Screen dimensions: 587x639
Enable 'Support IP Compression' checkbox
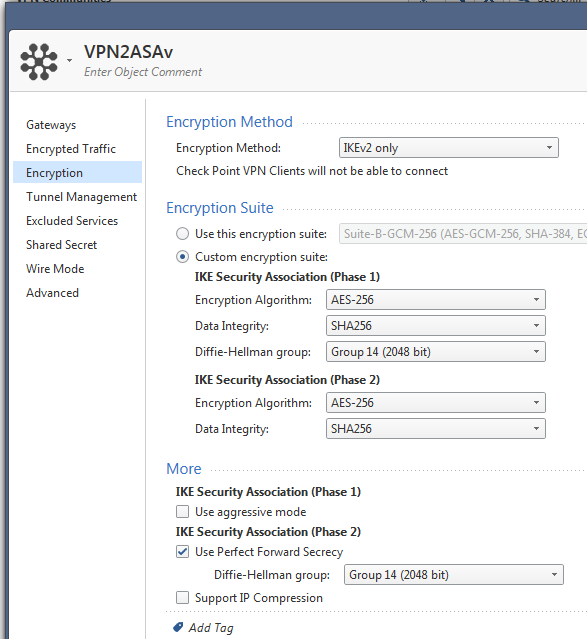[x=182, y=598]
